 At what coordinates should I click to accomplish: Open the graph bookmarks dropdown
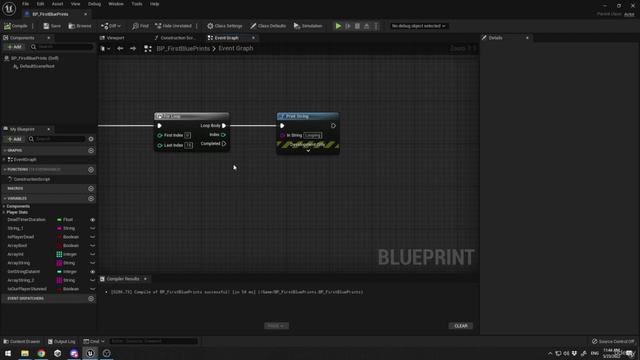(x=105, y=49)
